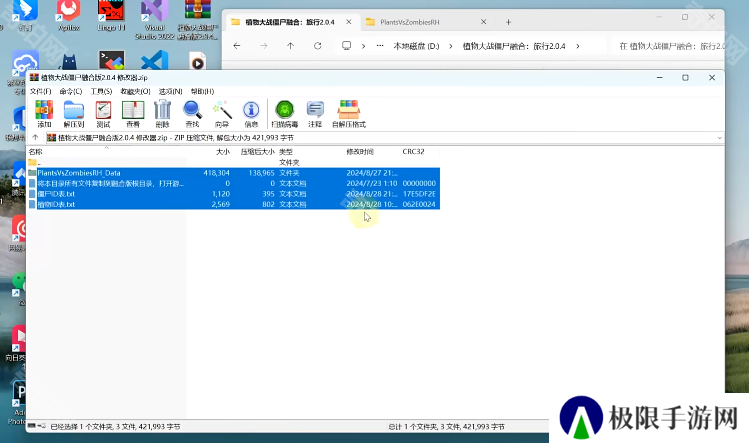Launch the 向导 (Wizard) wand icon
This screenshot has width=749, height=443.
tap(222, 114)
